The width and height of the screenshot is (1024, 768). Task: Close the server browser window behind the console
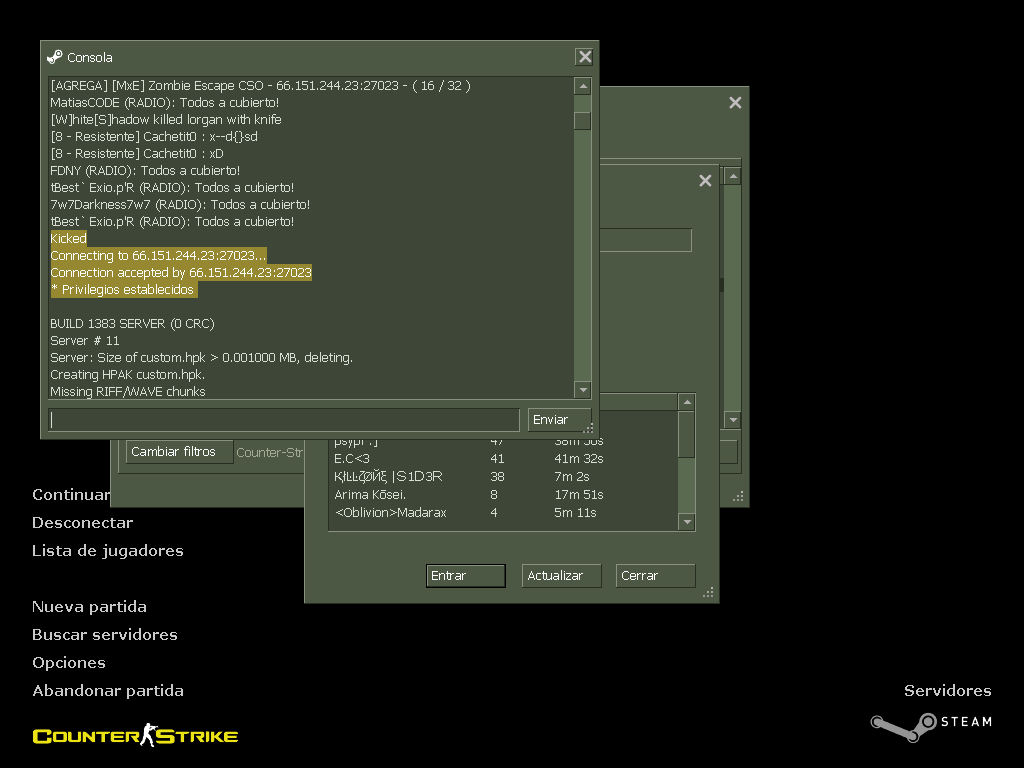pyautogui.click(x=735, y=103)
